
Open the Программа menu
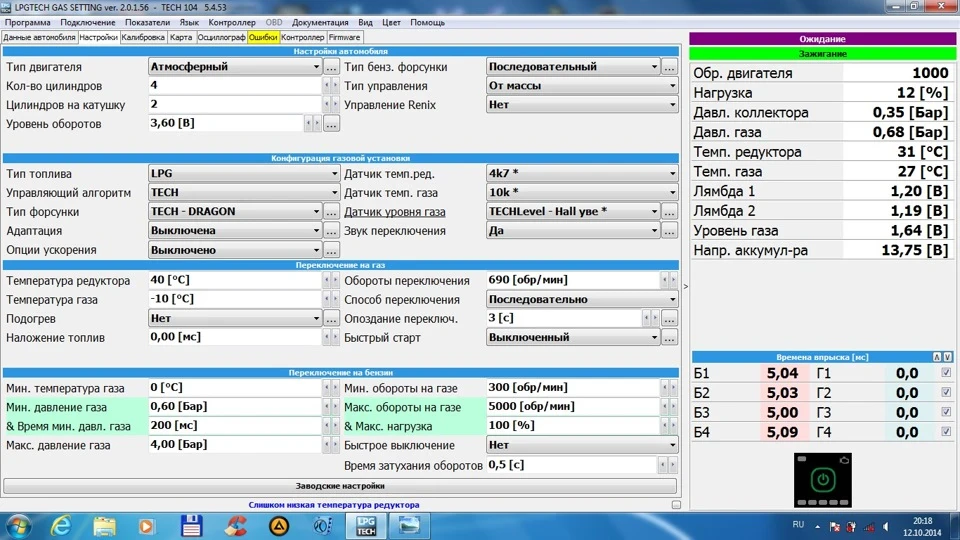tap(28, 23)
